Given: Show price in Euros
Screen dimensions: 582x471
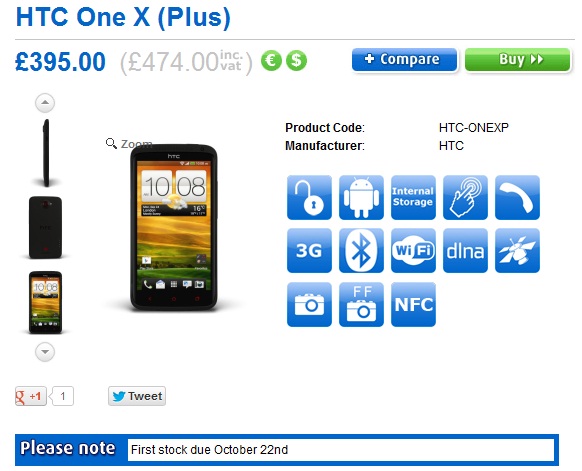Looking at the screenshot, I should point(271,60).
